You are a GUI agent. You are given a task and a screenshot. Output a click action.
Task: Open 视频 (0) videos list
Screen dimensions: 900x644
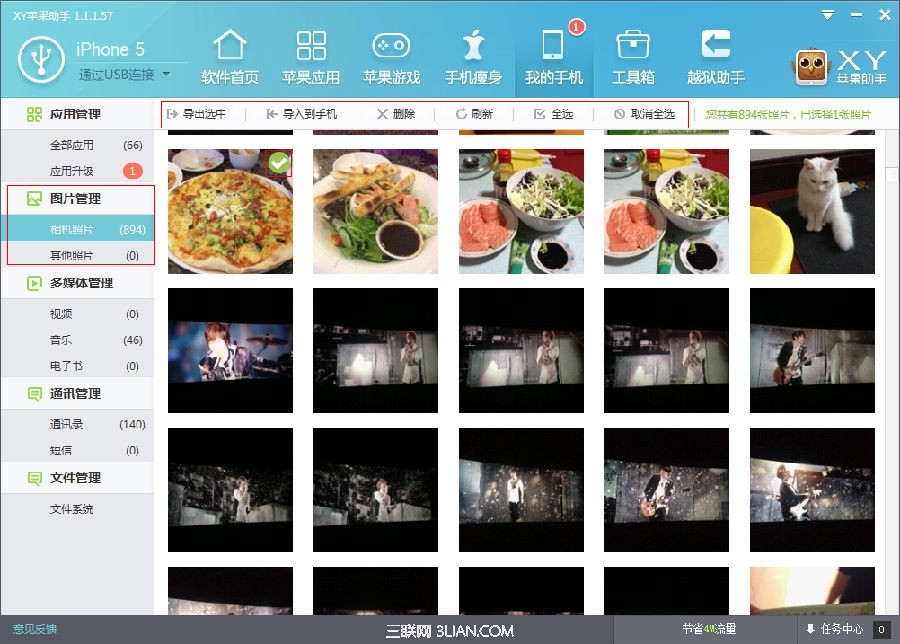(77, 314)
